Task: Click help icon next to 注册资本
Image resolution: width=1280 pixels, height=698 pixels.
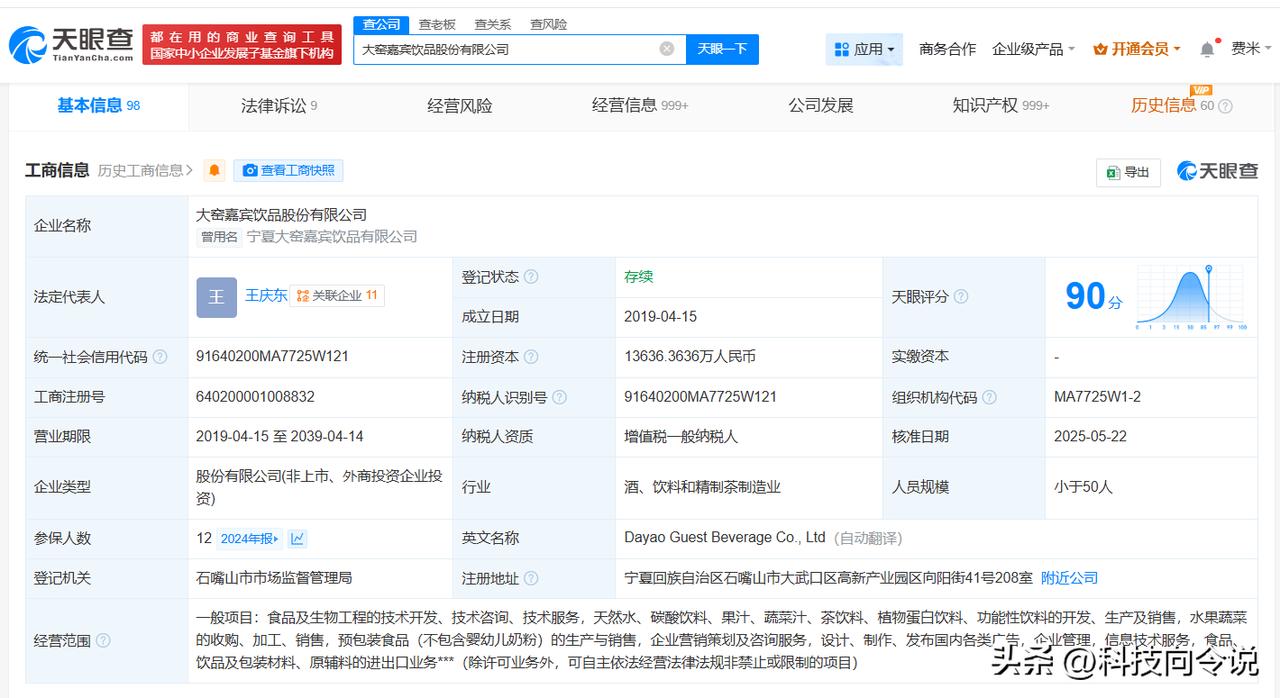Action: pyautogui.click(x=531, y=357)
